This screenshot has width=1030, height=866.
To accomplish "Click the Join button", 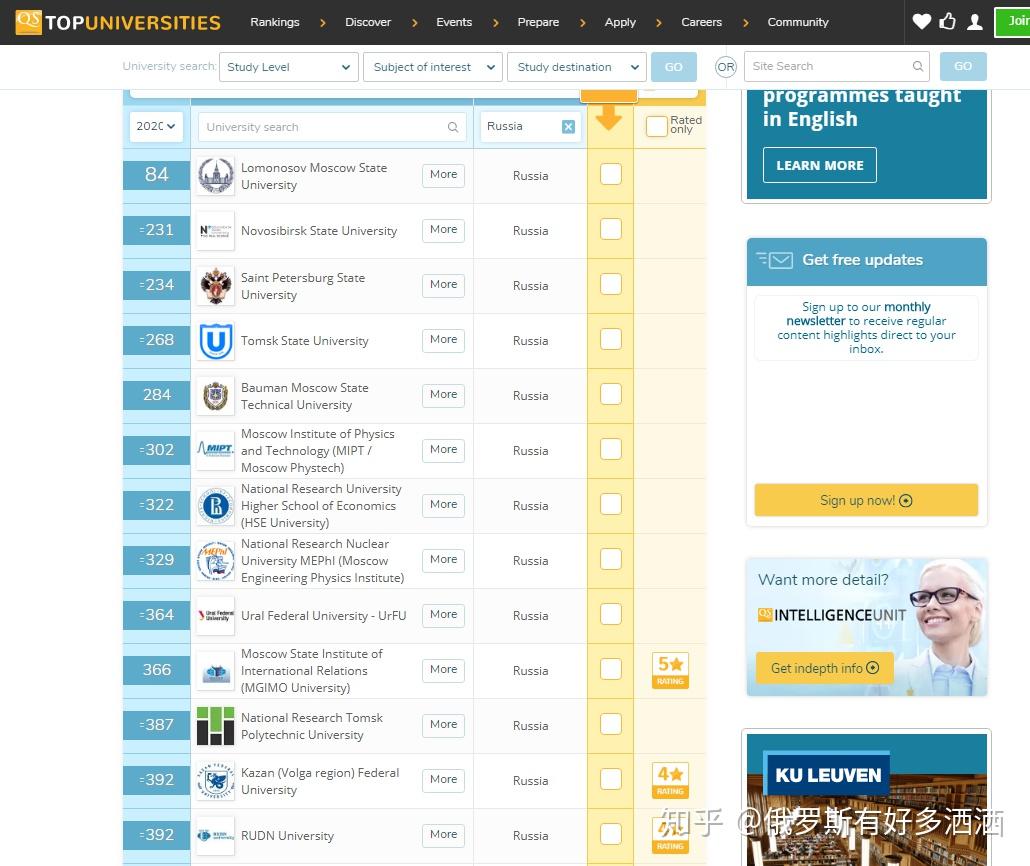I will pyautogui.click(x=1012, y=22).
